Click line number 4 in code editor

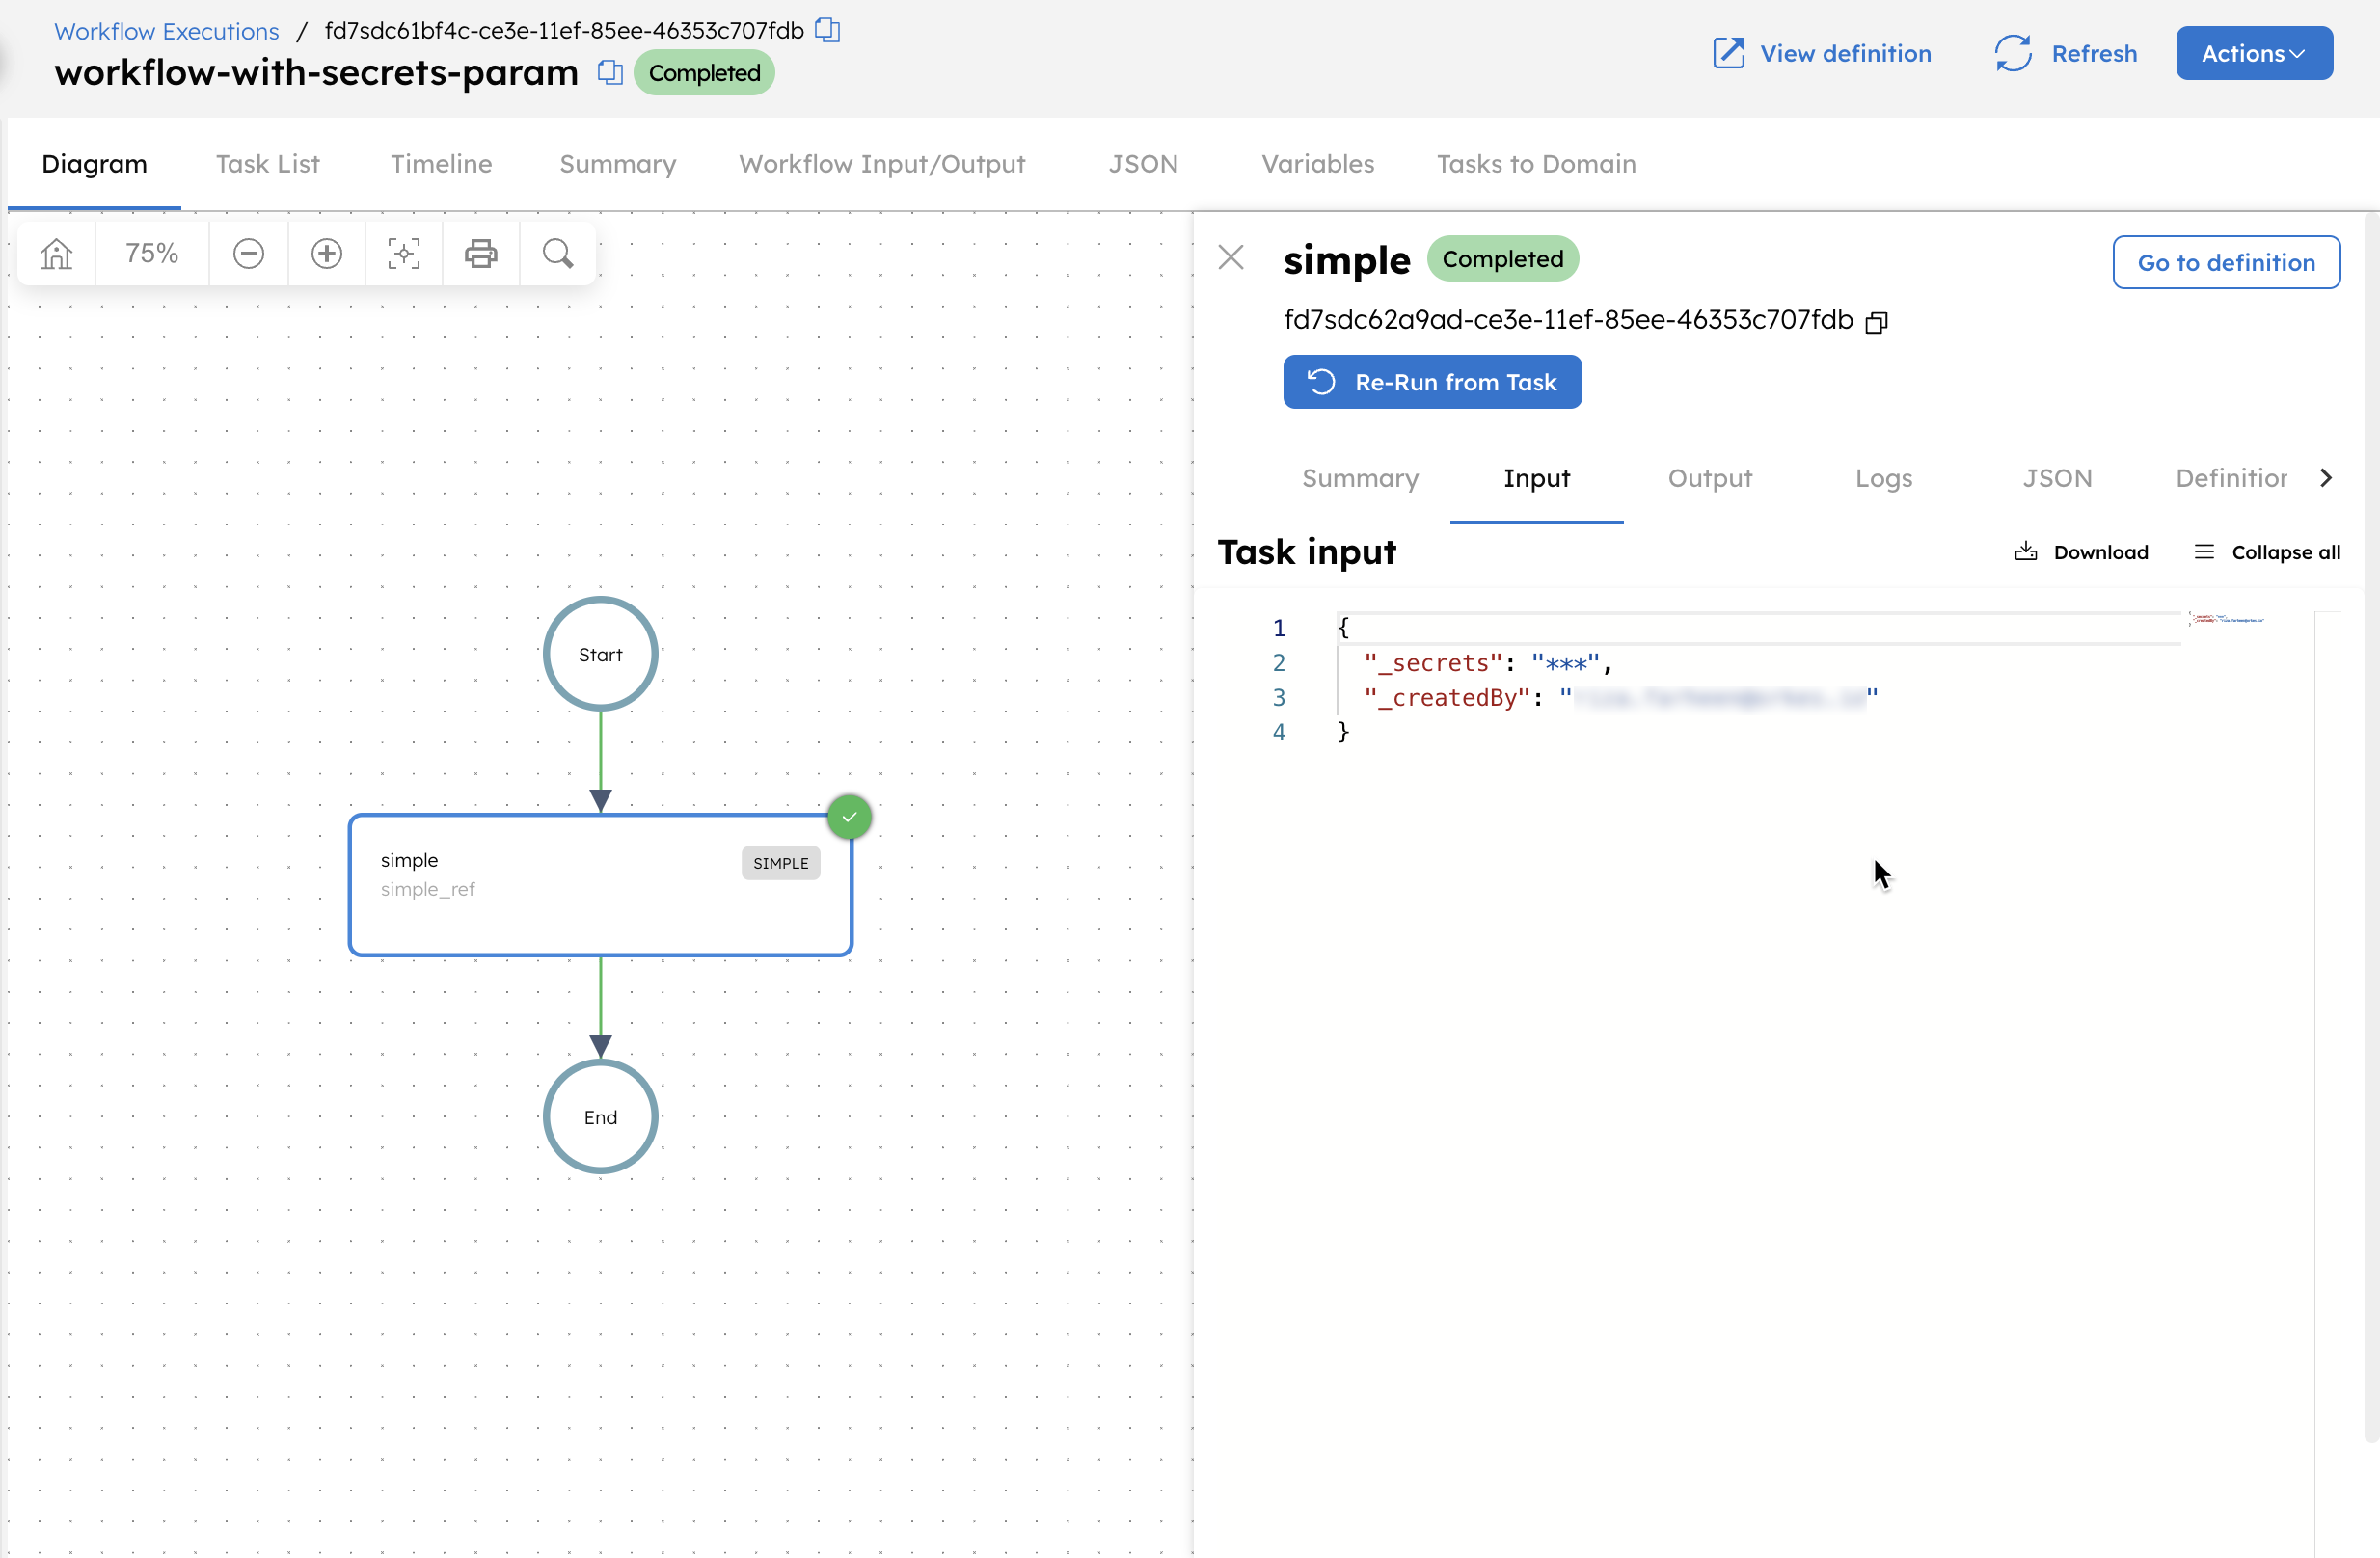[1278, 732]
